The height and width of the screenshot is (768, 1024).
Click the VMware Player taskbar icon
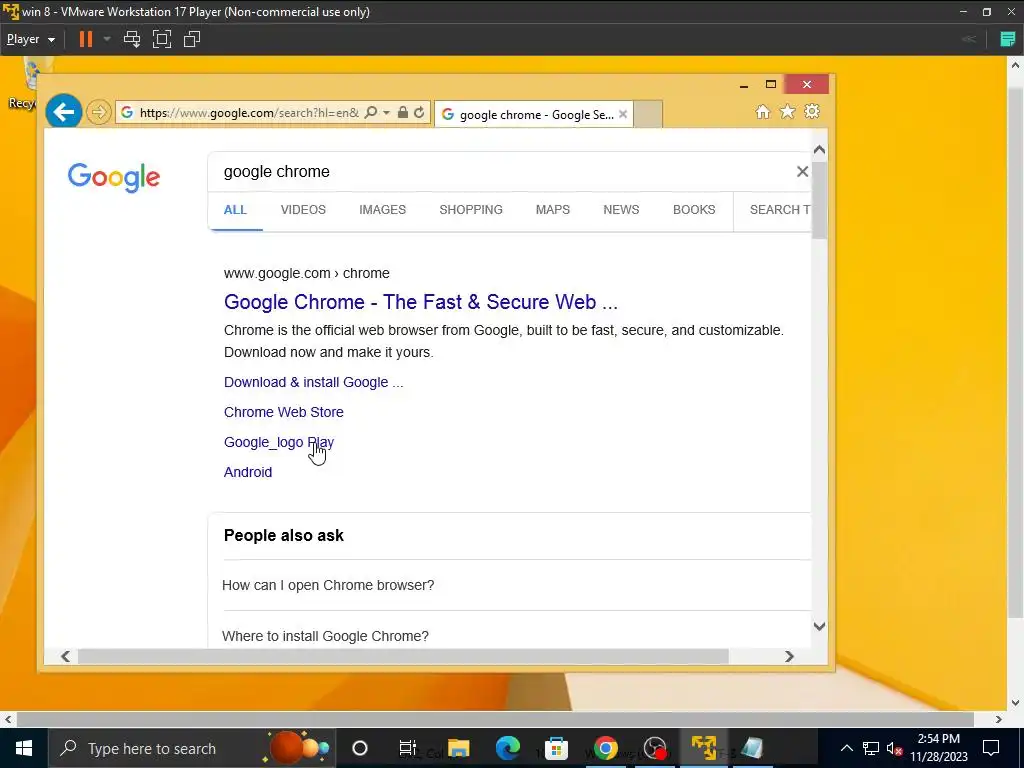coord(703,748)
